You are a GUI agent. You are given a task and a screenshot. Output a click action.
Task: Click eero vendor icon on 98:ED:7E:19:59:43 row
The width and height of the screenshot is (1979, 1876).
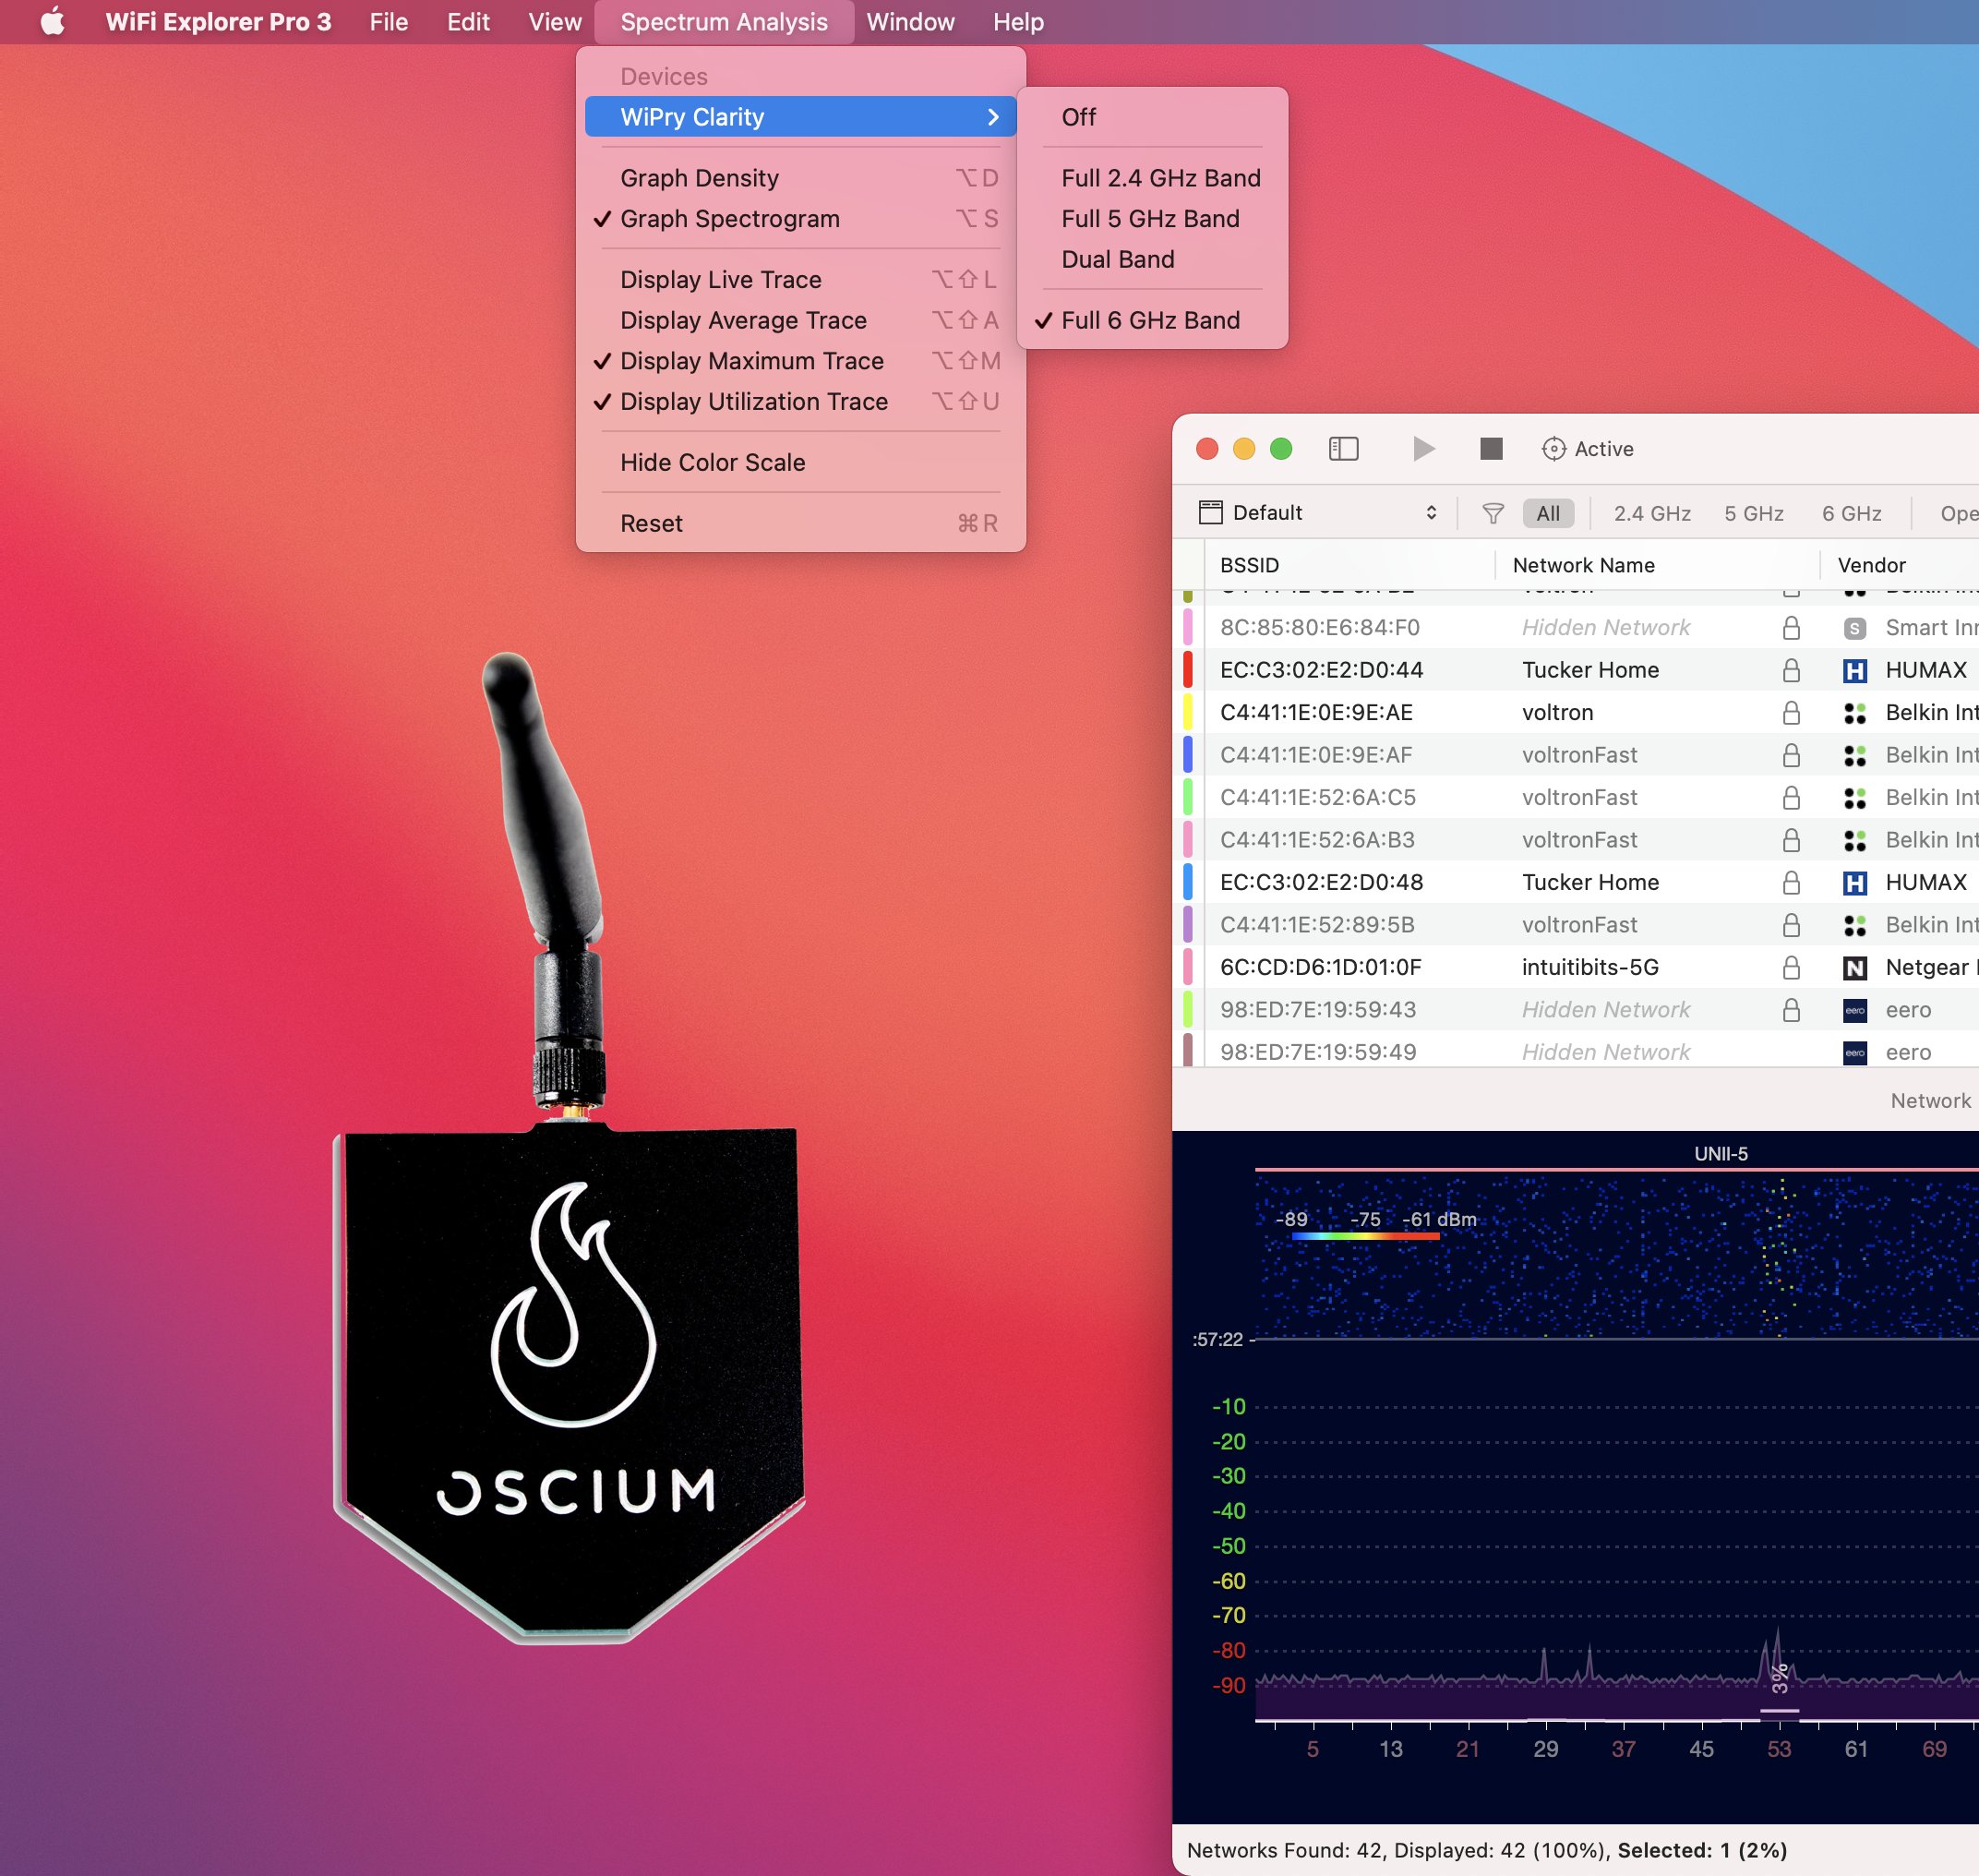coord(1855,1011)
